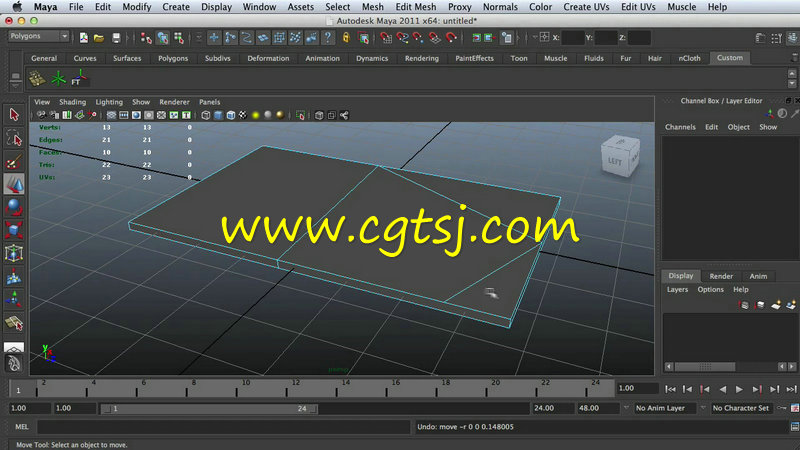Toggle Make Live surface magnet icon
The height and width of the screenshot is (450, 800).
click(x=451, y=38)
